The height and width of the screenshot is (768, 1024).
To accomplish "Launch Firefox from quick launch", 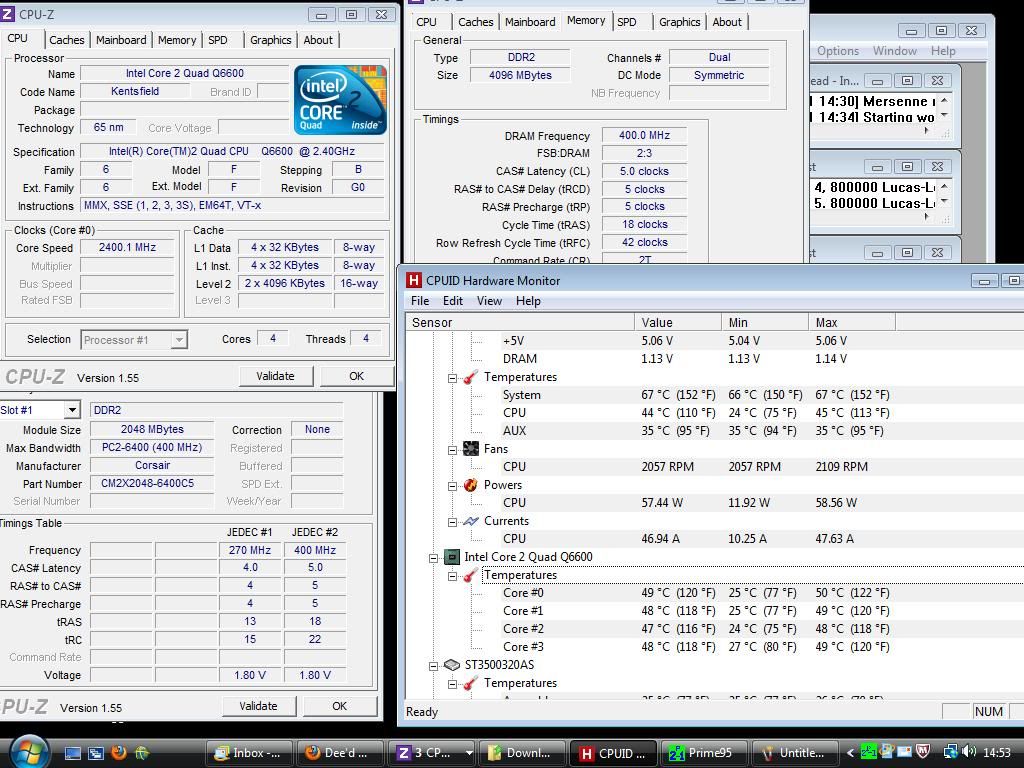I will pyautogui.click(x=119, y=753).
